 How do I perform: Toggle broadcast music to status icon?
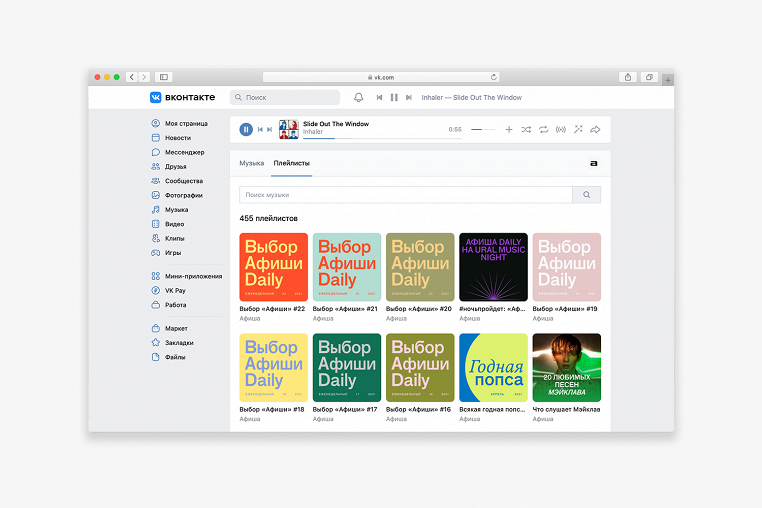coord(560,129)
